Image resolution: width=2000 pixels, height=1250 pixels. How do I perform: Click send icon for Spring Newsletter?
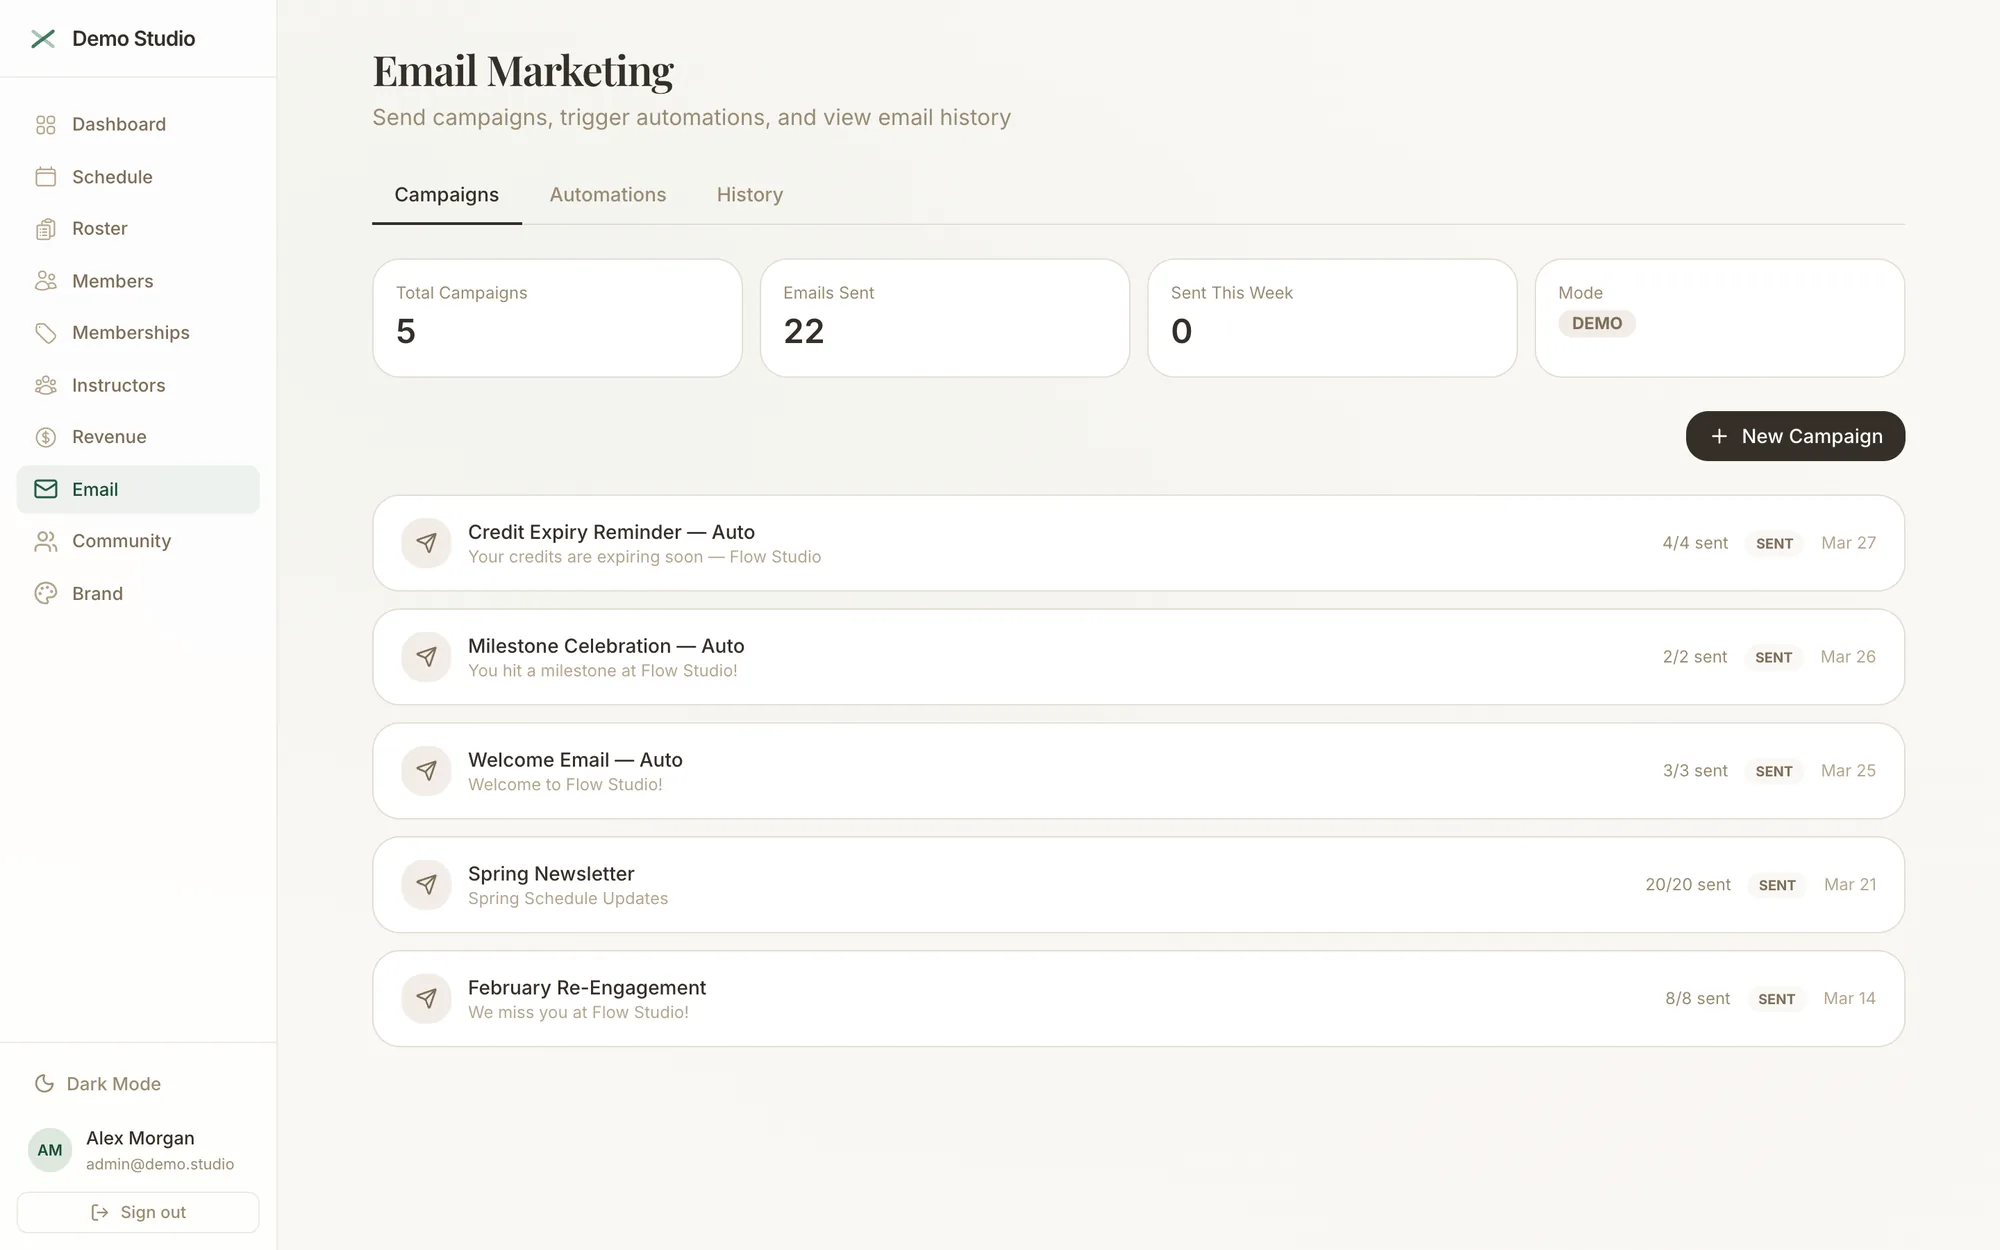(427, 885)
